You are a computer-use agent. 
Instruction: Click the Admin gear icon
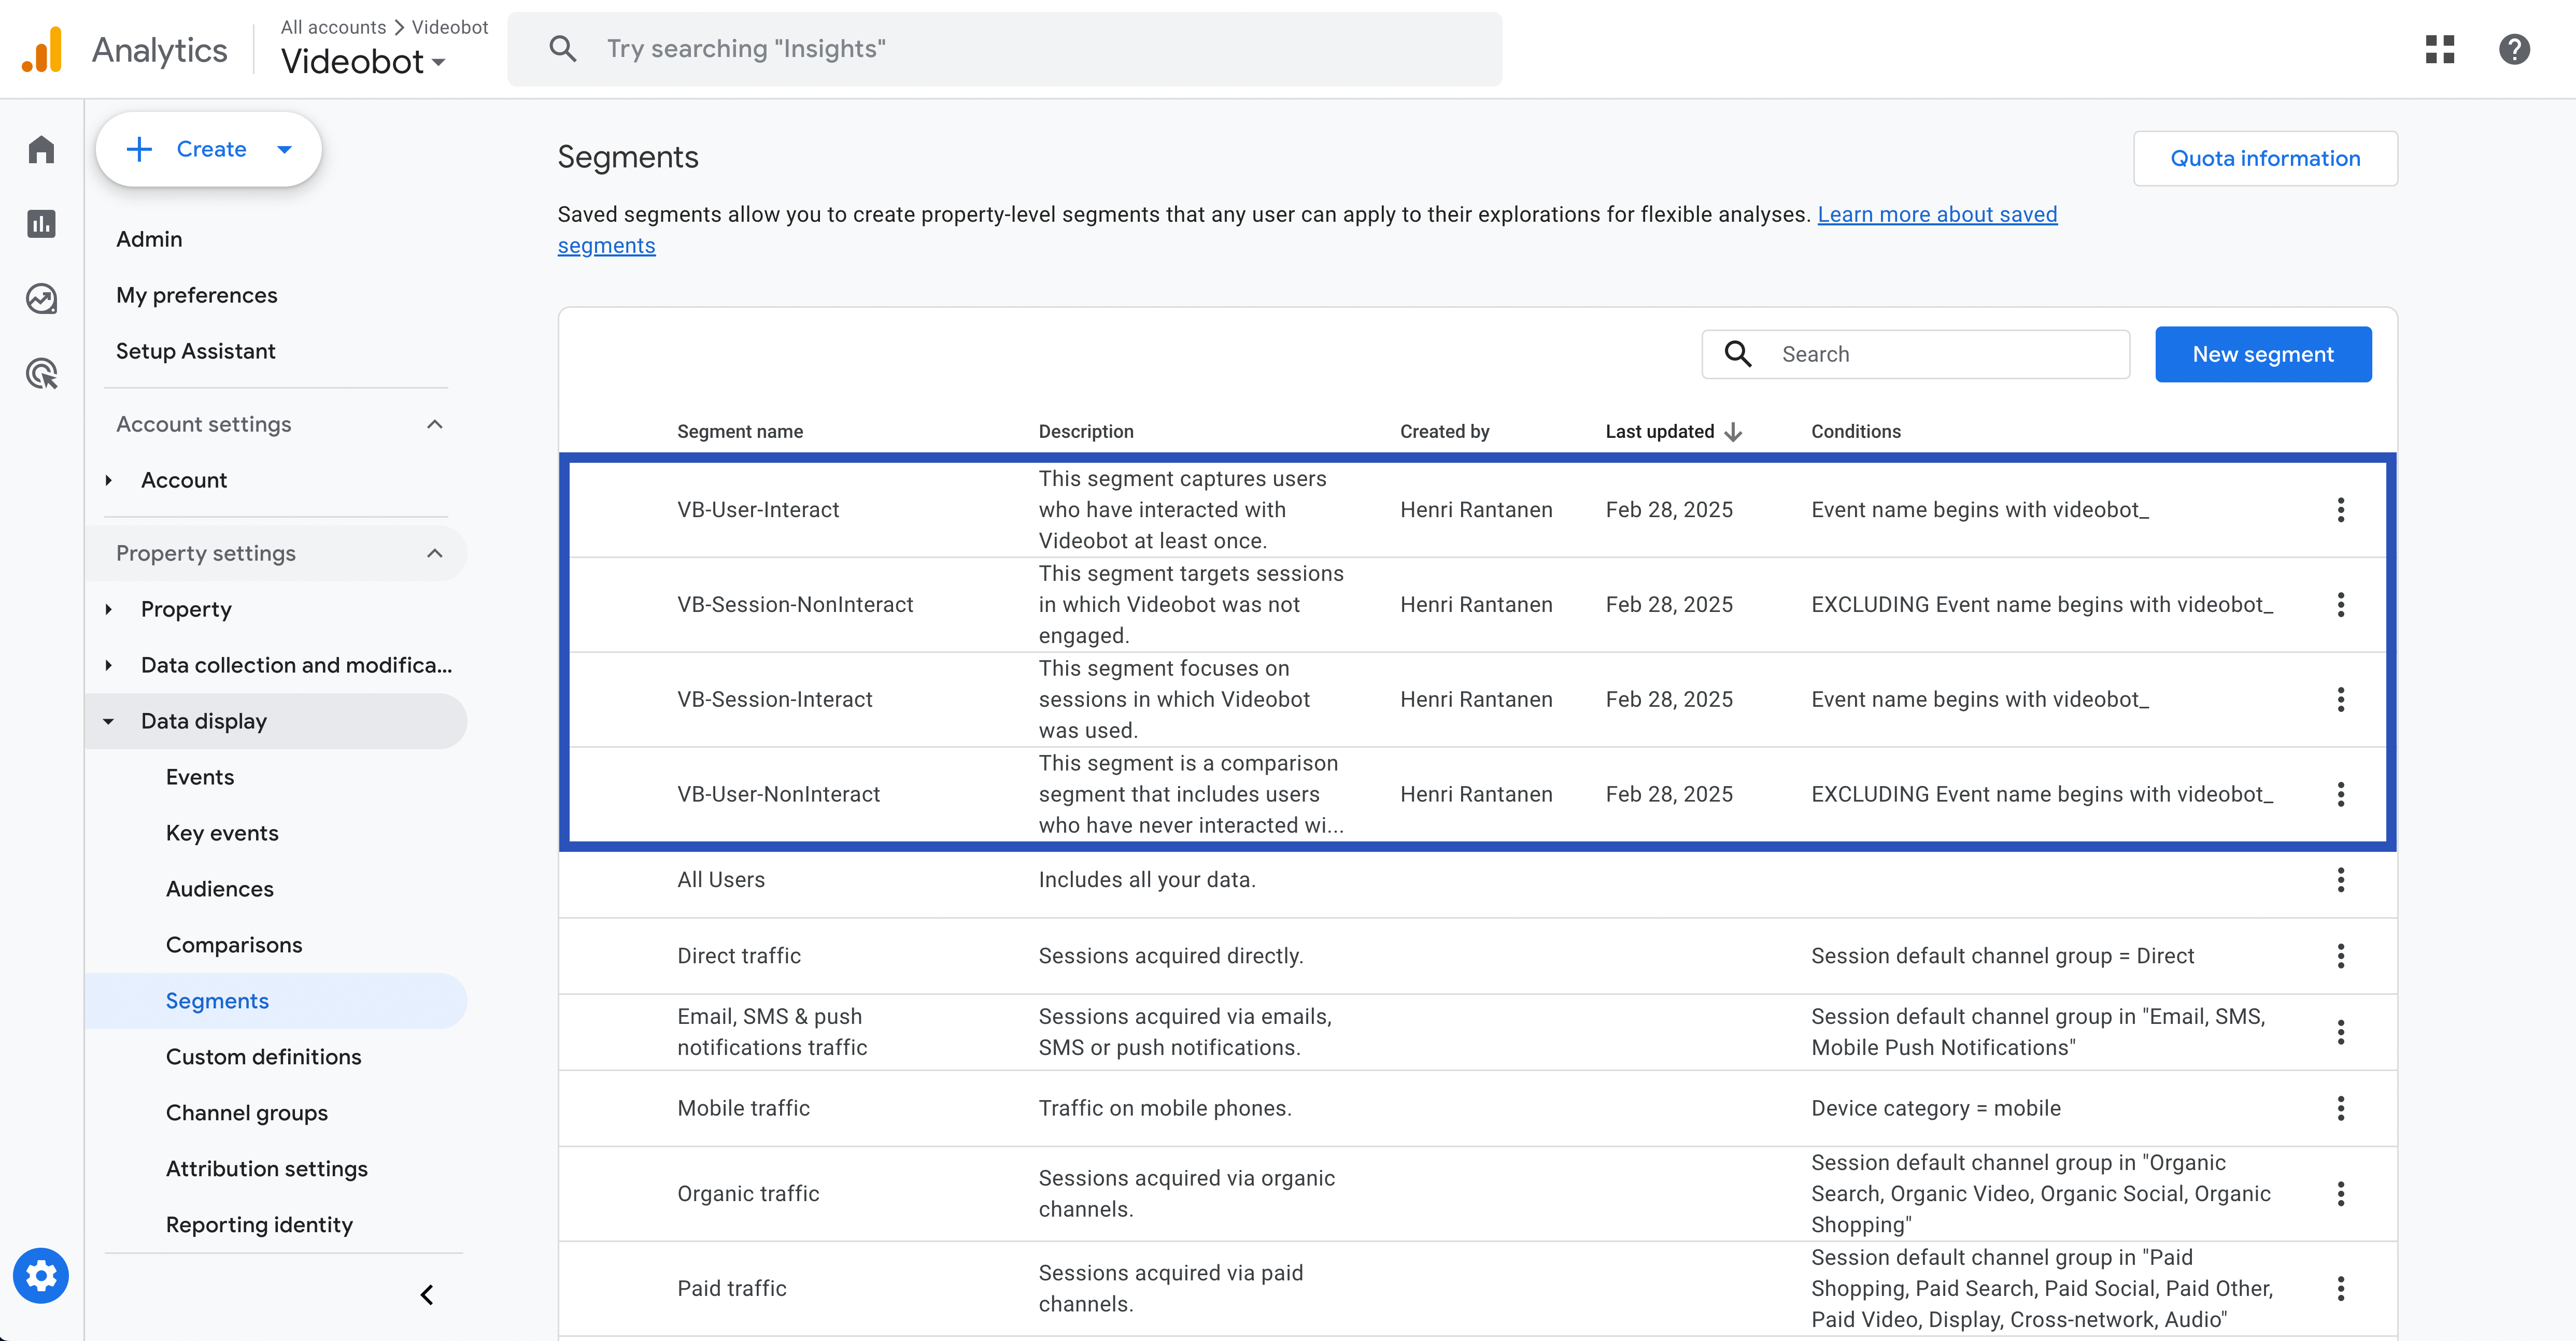(41, 1276)
